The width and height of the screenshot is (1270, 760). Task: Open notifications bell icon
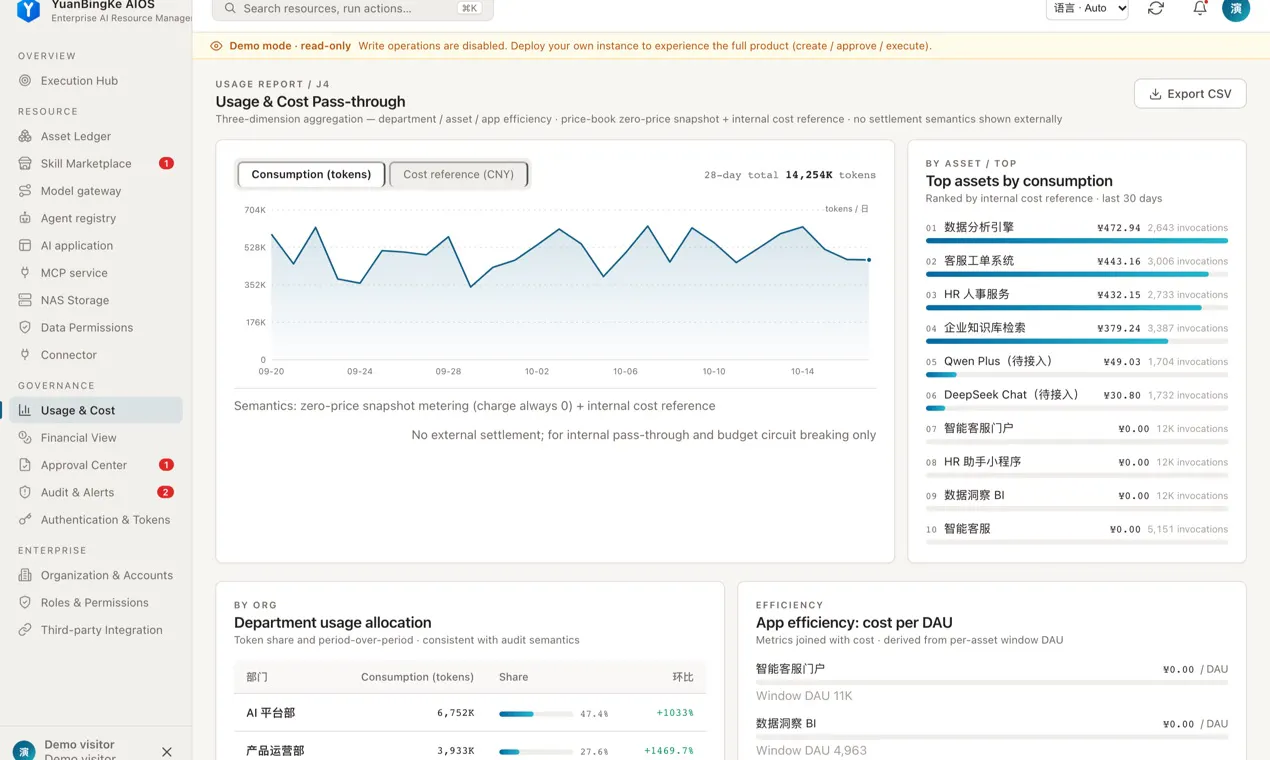(x=1200, y=8)
